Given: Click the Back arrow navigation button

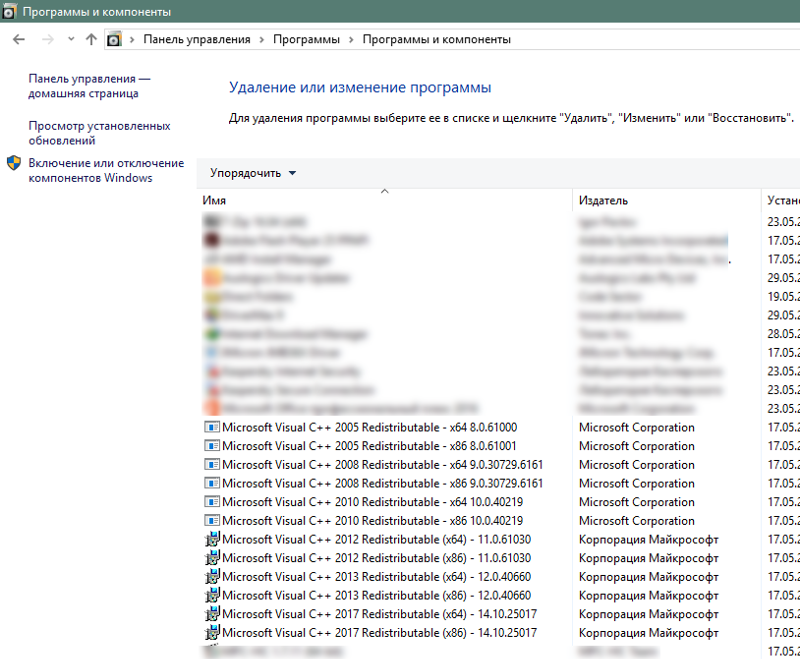Looking at the screenshot, I should pos(19,39).
